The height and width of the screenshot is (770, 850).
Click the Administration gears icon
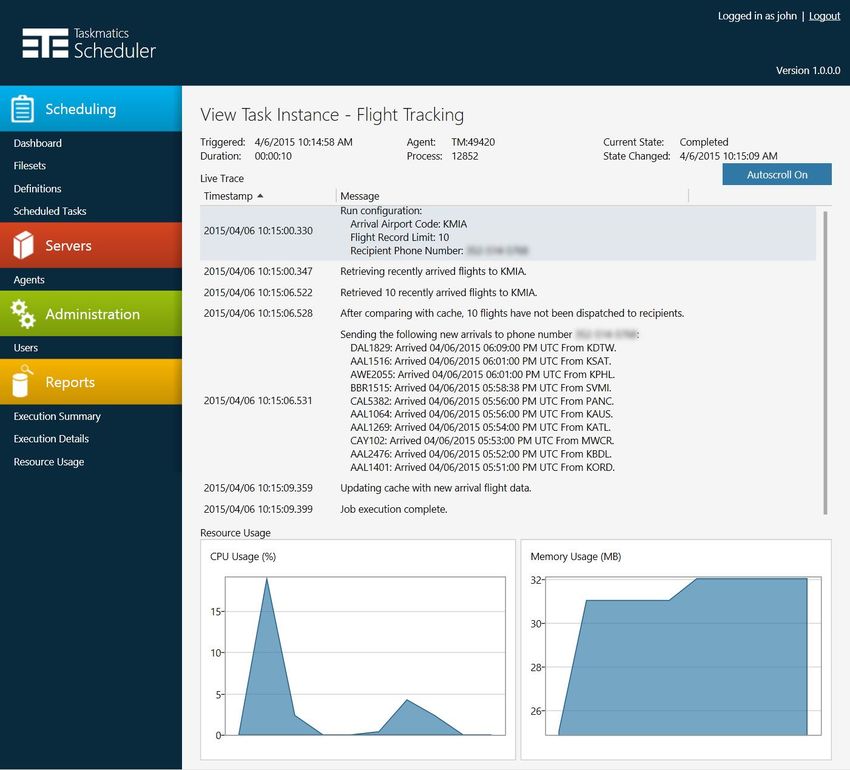coord(23,313)
